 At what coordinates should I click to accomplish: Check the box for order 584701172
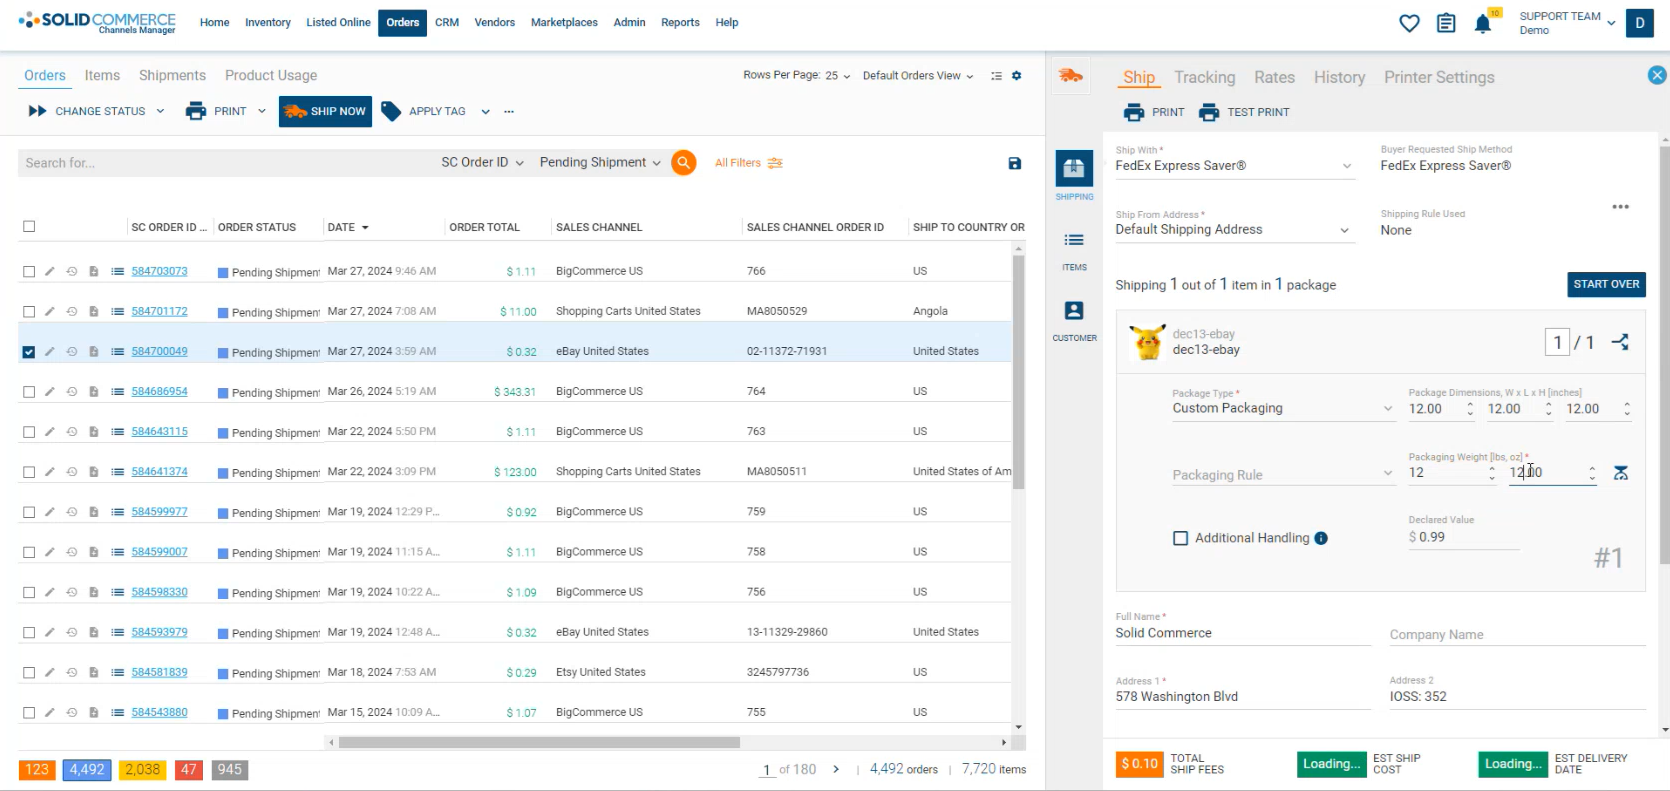point(29,311)
